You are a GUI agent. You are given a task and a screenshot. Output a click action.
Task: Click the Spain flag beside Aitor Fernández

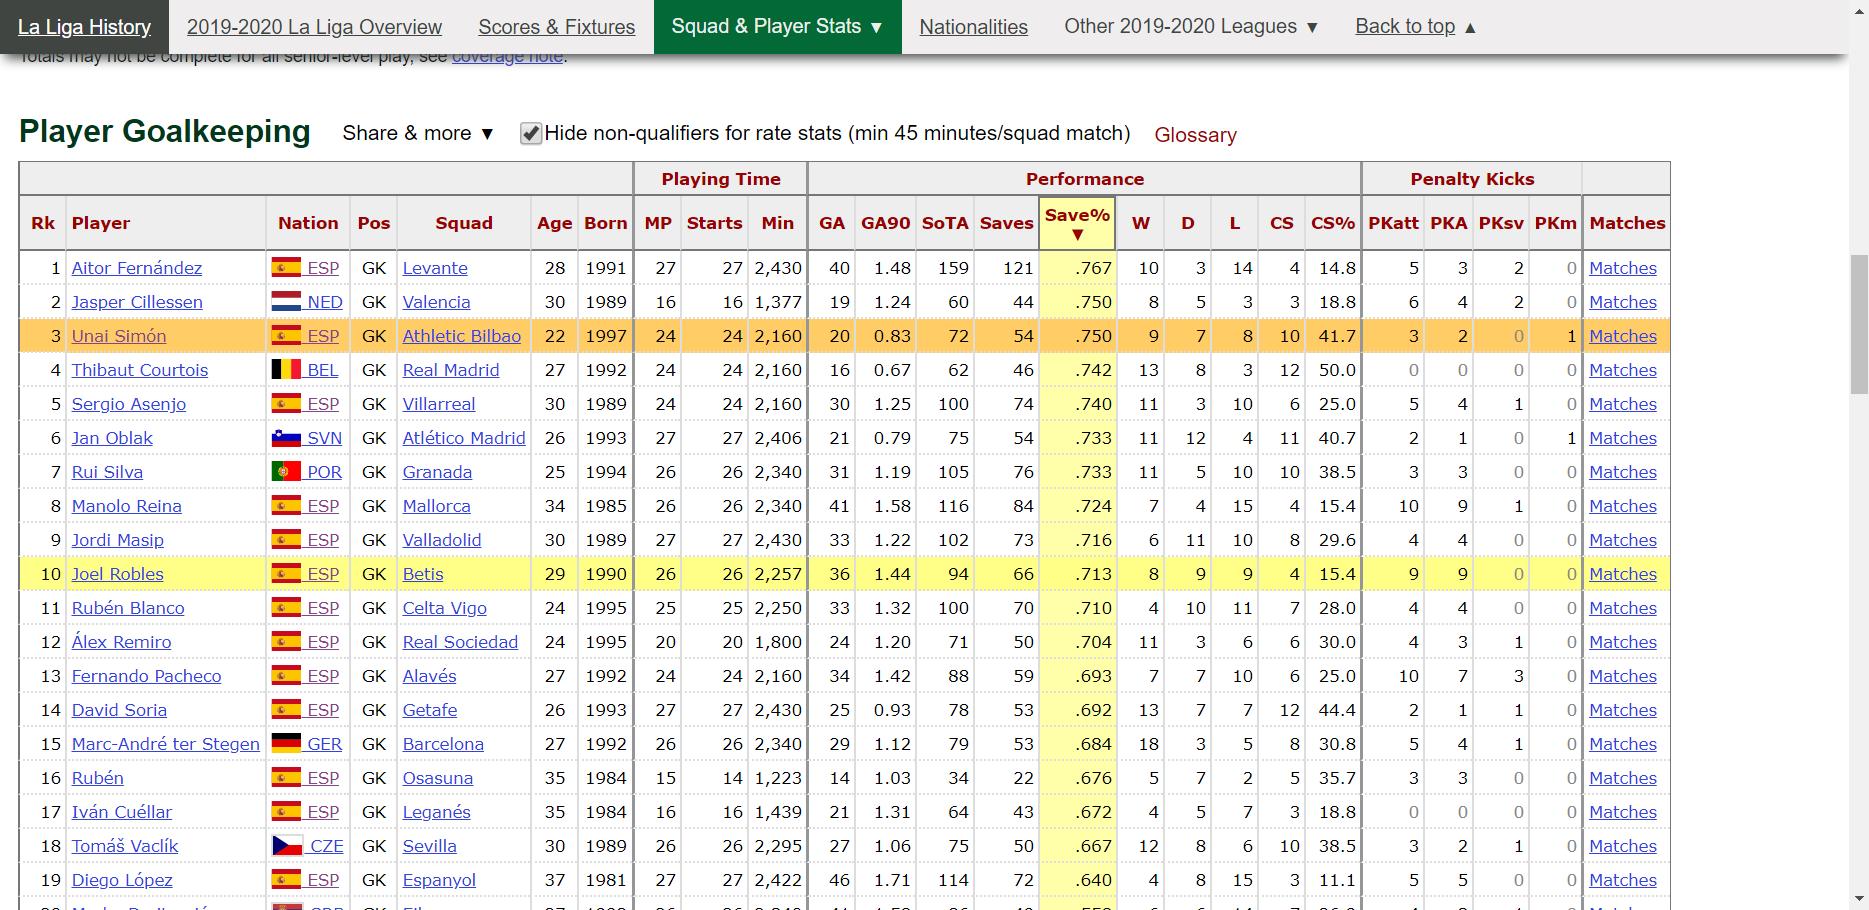[x=287, y=268]
